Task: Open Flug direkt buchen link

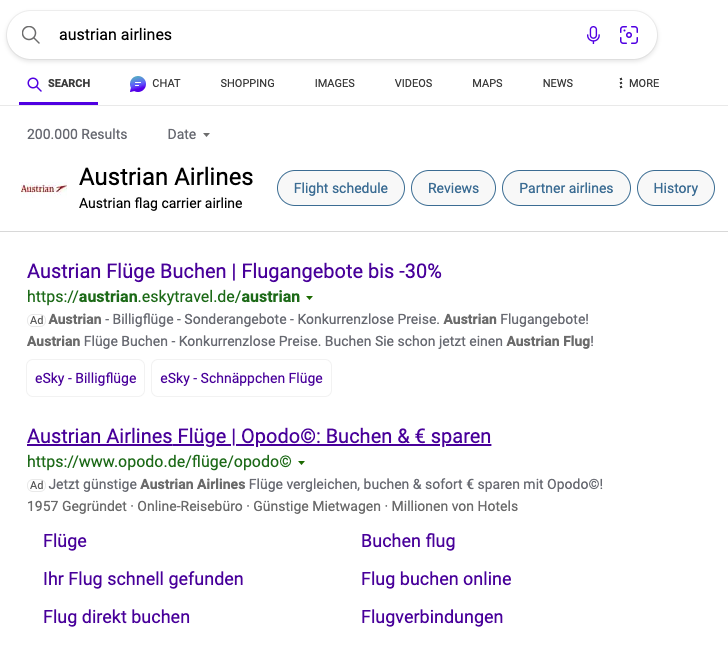Action: (x=117, y=617)
